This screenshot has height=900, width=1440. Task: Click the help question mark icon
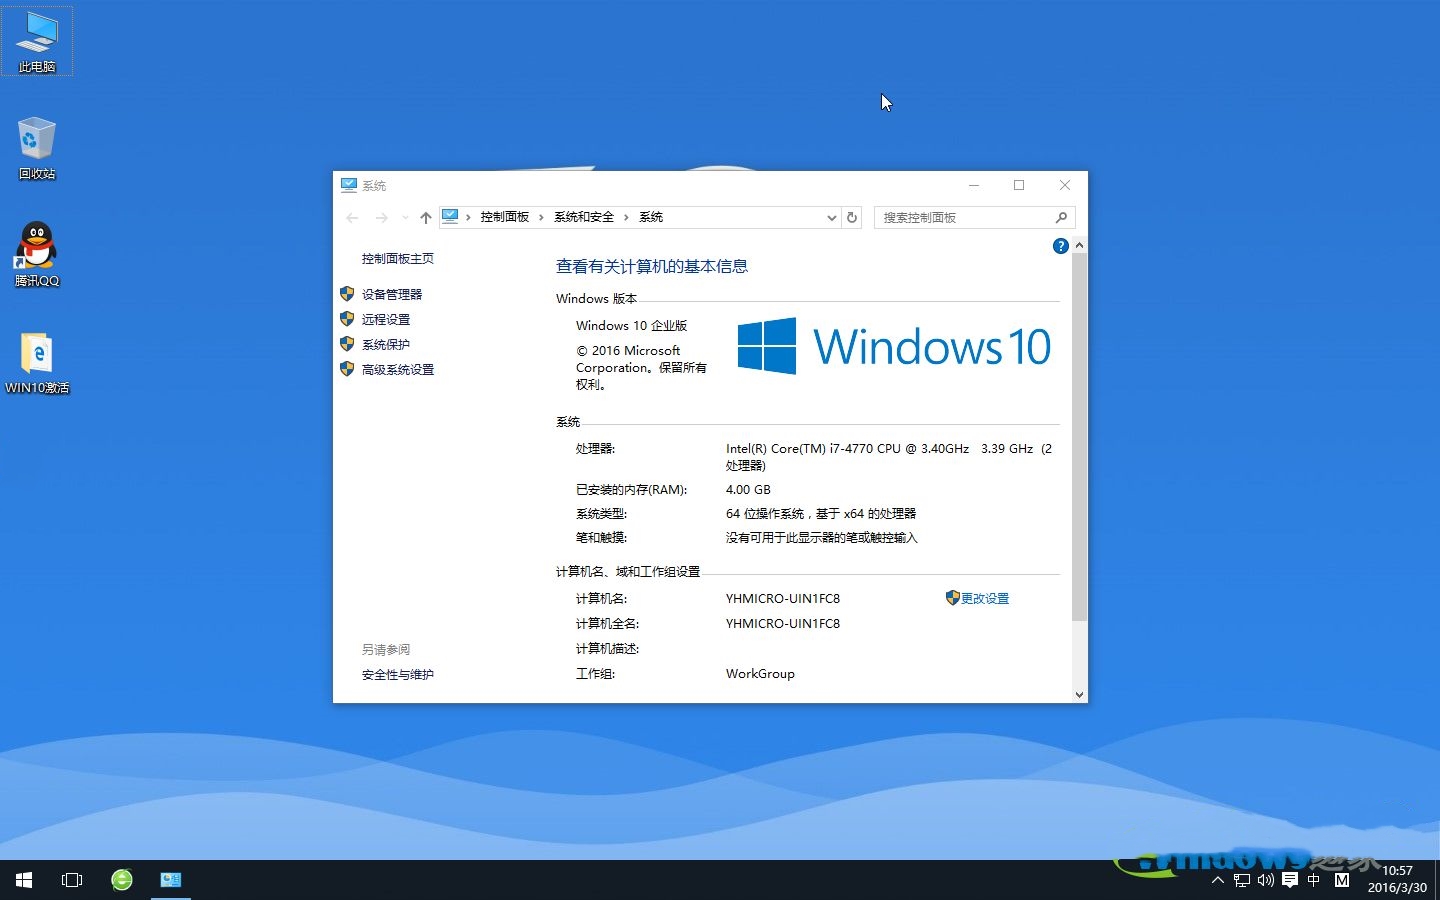pyautogui.click(x=1061, y=246)
